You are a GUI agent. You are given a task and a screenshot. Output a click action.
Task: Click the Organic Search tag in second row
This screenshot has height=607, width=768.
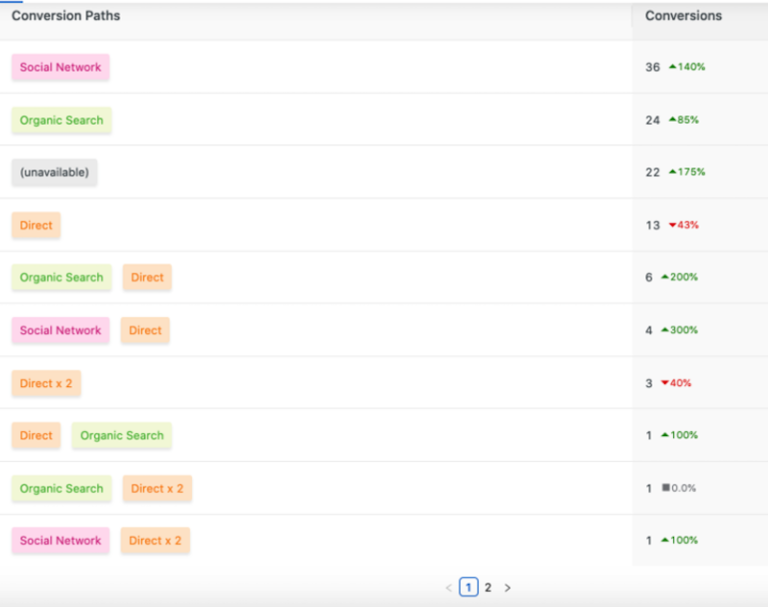[x=61, y=120]
